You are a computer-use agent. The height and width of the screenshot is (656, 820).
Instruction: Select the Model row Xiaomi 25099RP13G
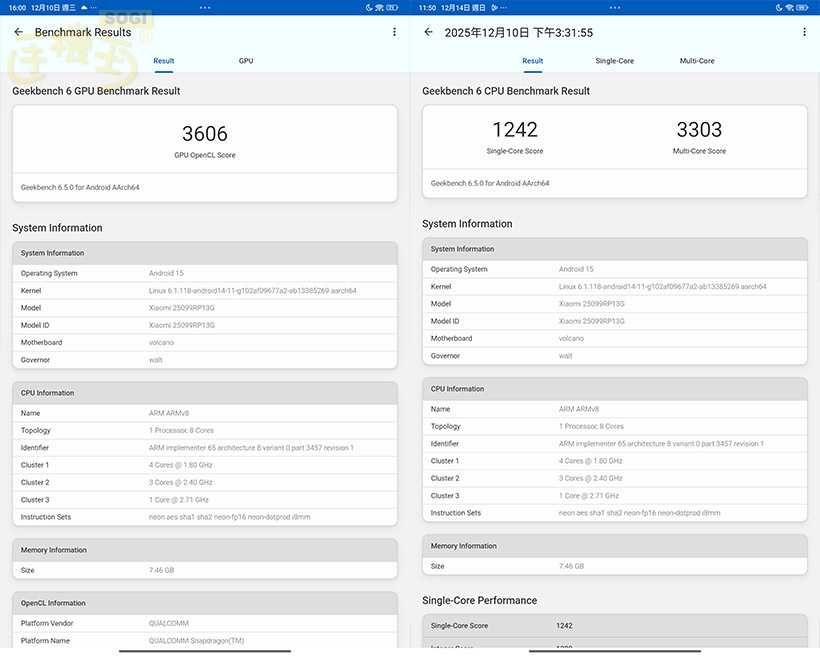click(x=204, y=307)
